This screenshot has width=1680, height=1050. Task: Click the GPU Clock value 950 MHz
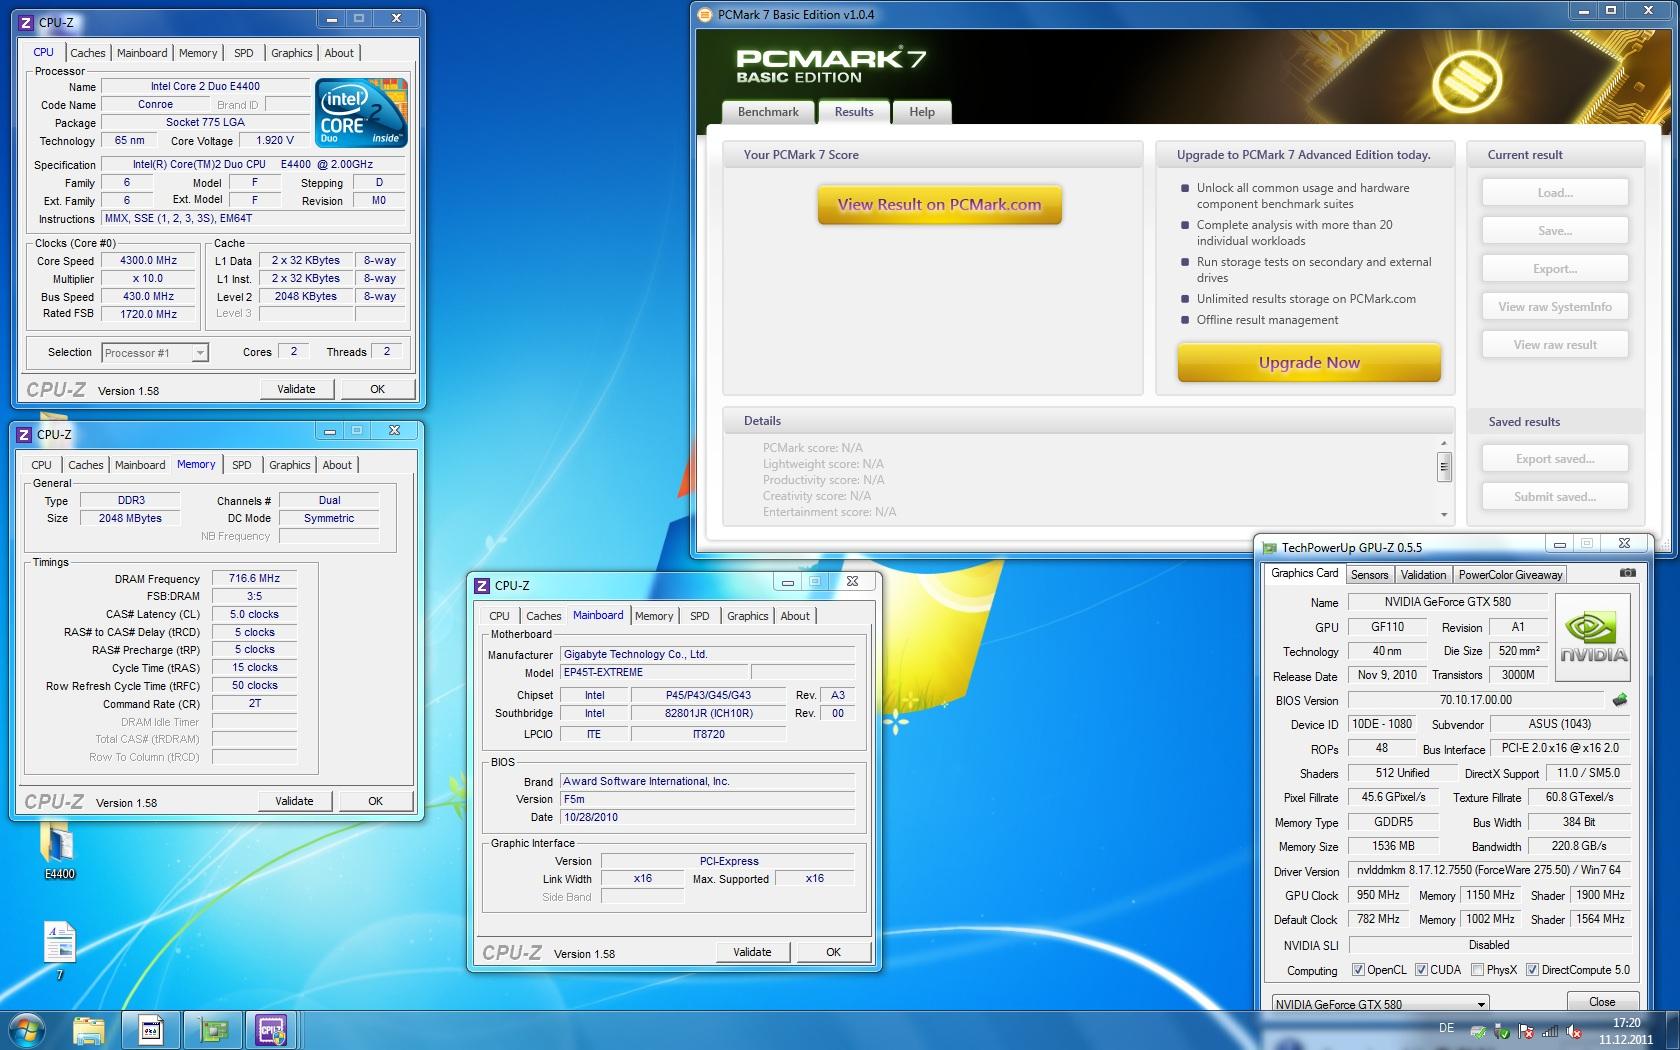point(1378,895)
